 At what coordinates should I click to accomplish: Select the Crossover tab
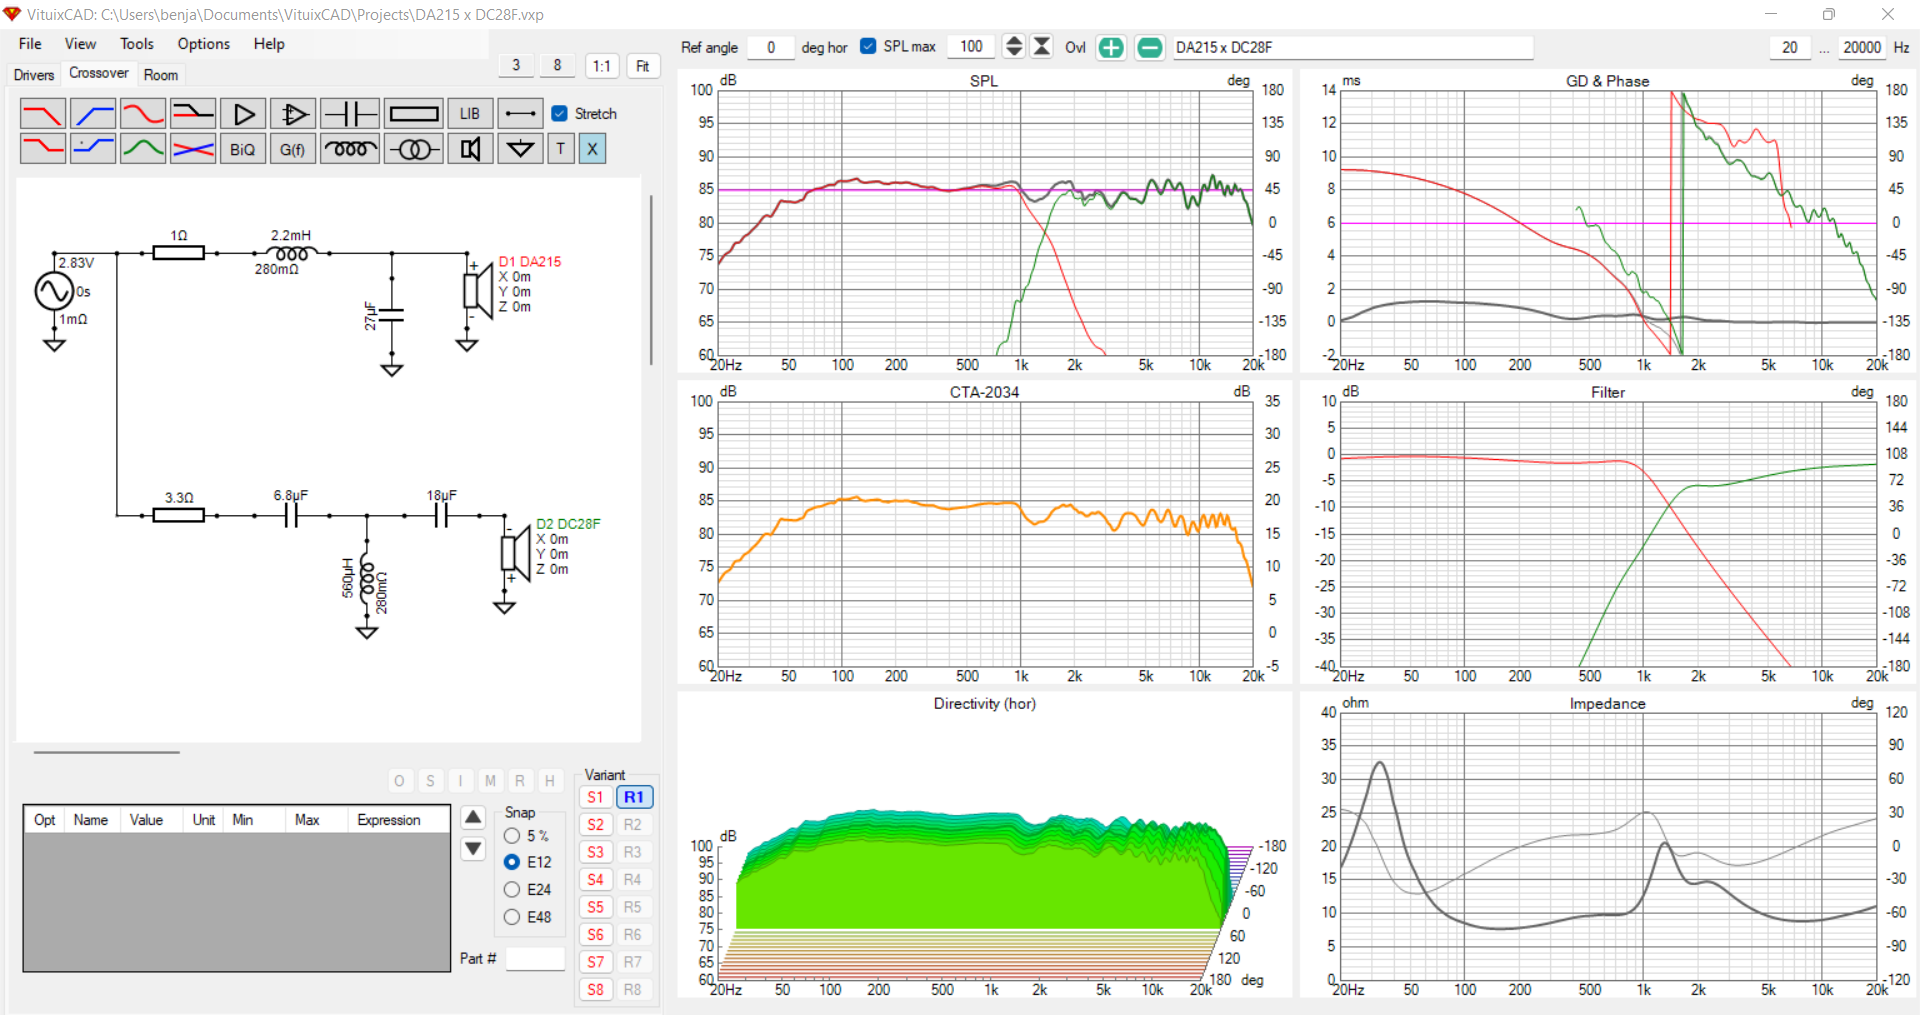pyautogui.click(x=98, y=73)
